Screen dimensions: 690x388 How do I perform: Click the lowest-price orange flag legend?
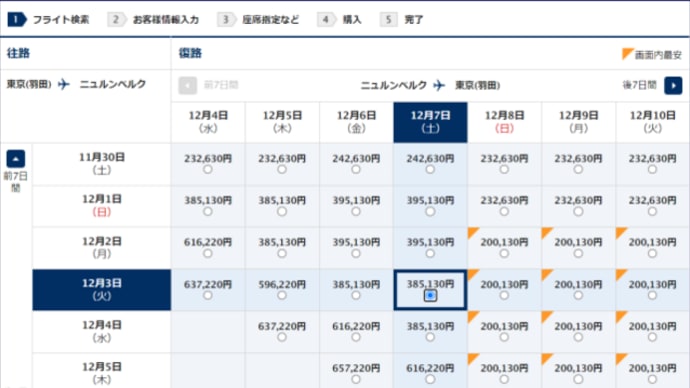tap(652, 55)
